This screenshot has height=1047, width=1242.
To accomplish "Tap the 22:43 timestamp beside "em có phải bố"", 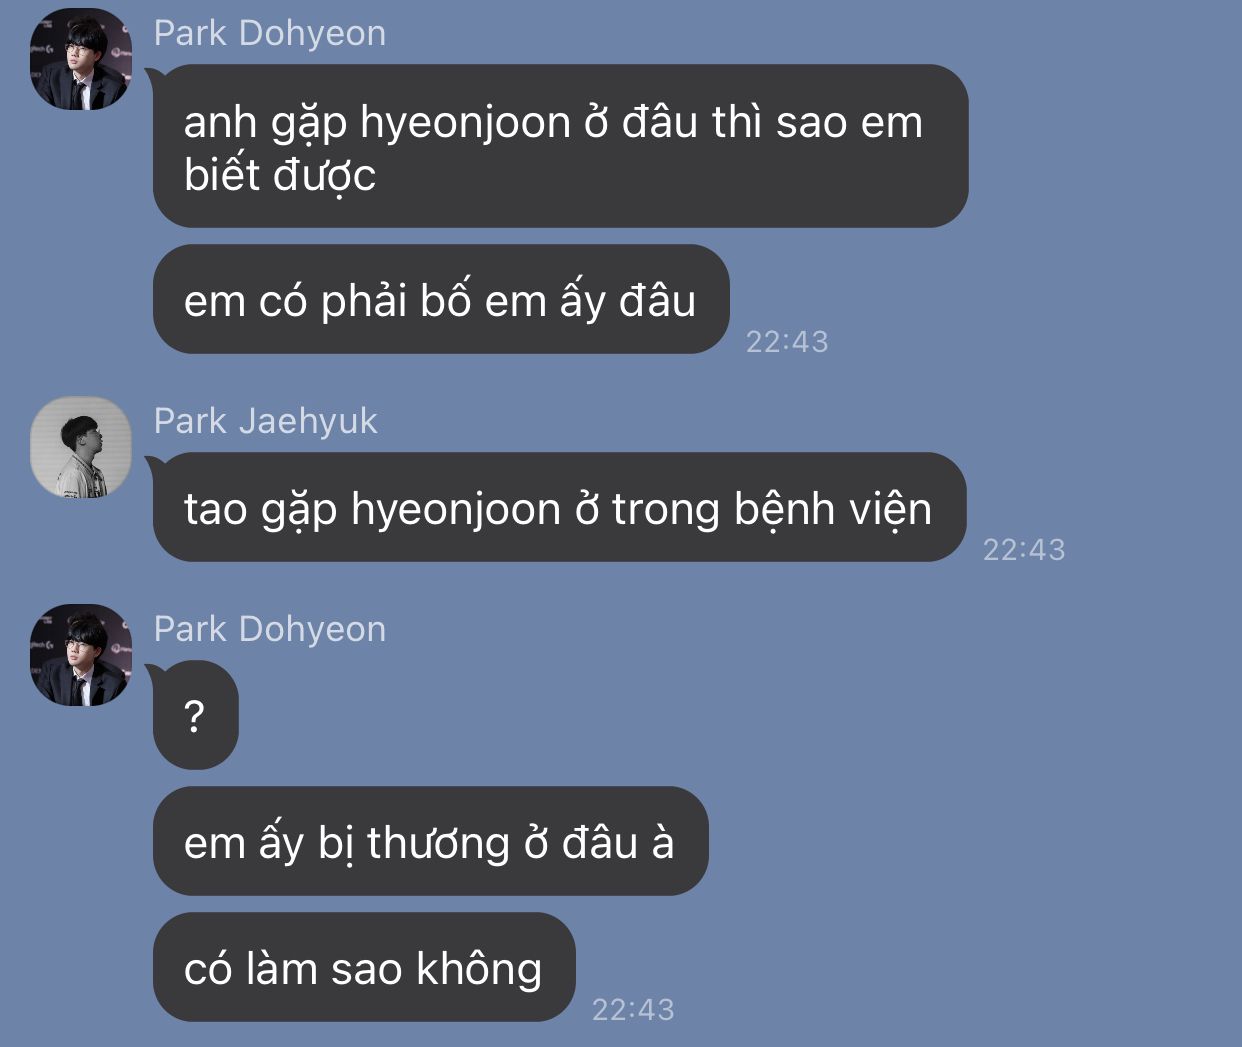I will (x=787, y=342).
